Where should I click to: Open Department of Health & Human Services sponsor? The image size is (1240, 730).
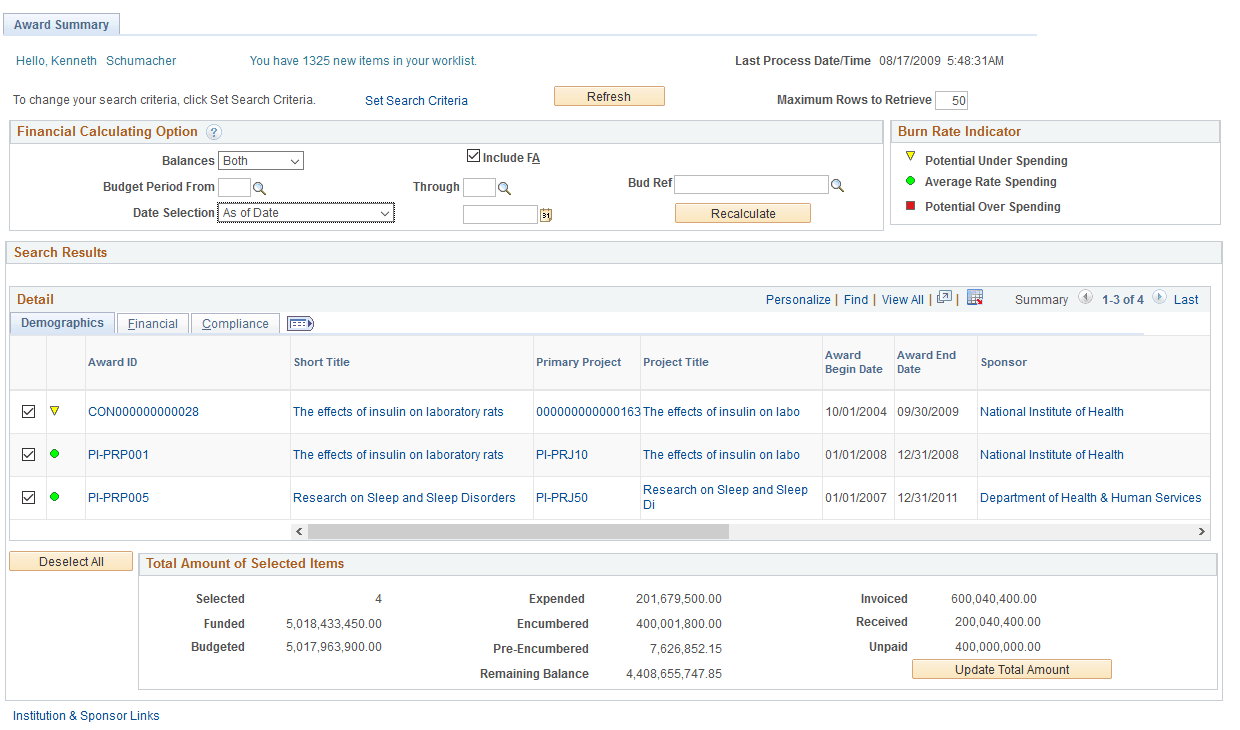1091,498
